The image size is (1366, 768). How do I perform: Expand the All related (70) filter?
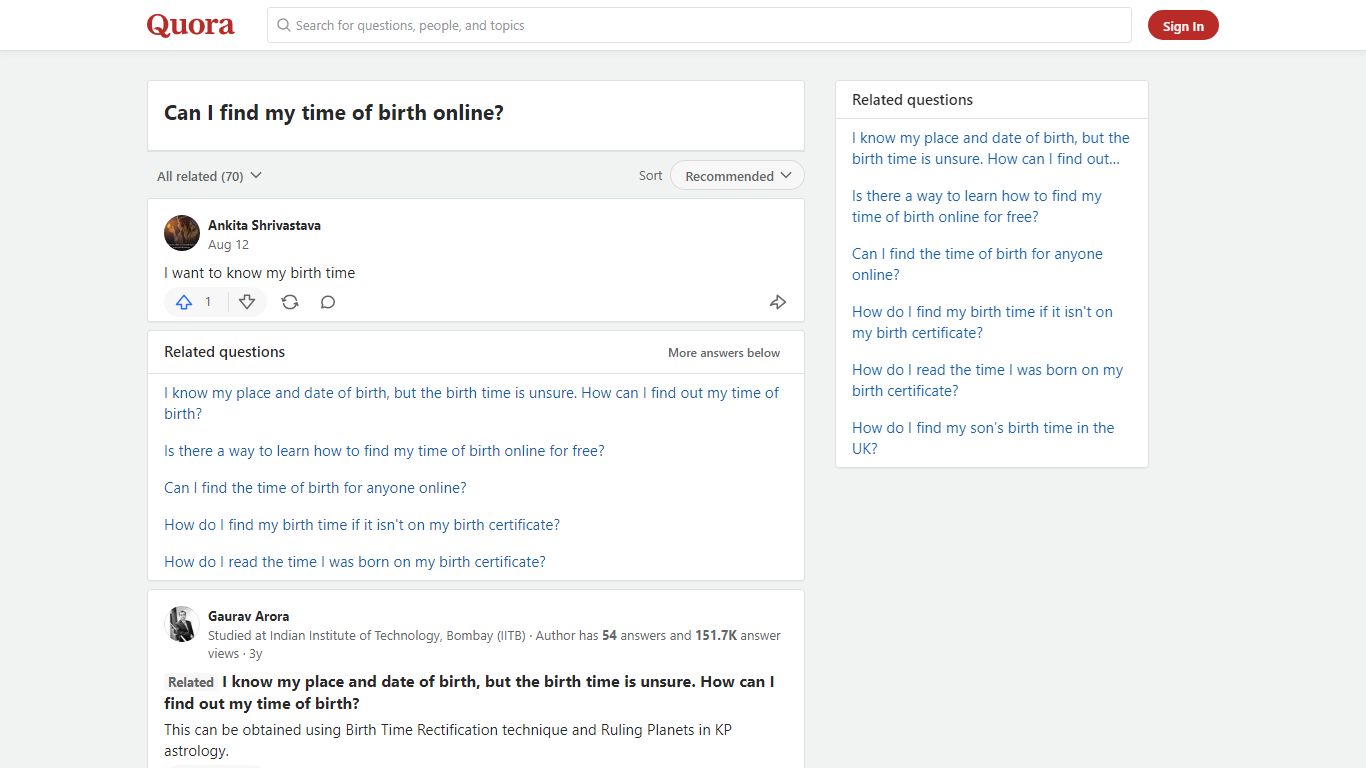pyautogui.click(x=209, y=176)
